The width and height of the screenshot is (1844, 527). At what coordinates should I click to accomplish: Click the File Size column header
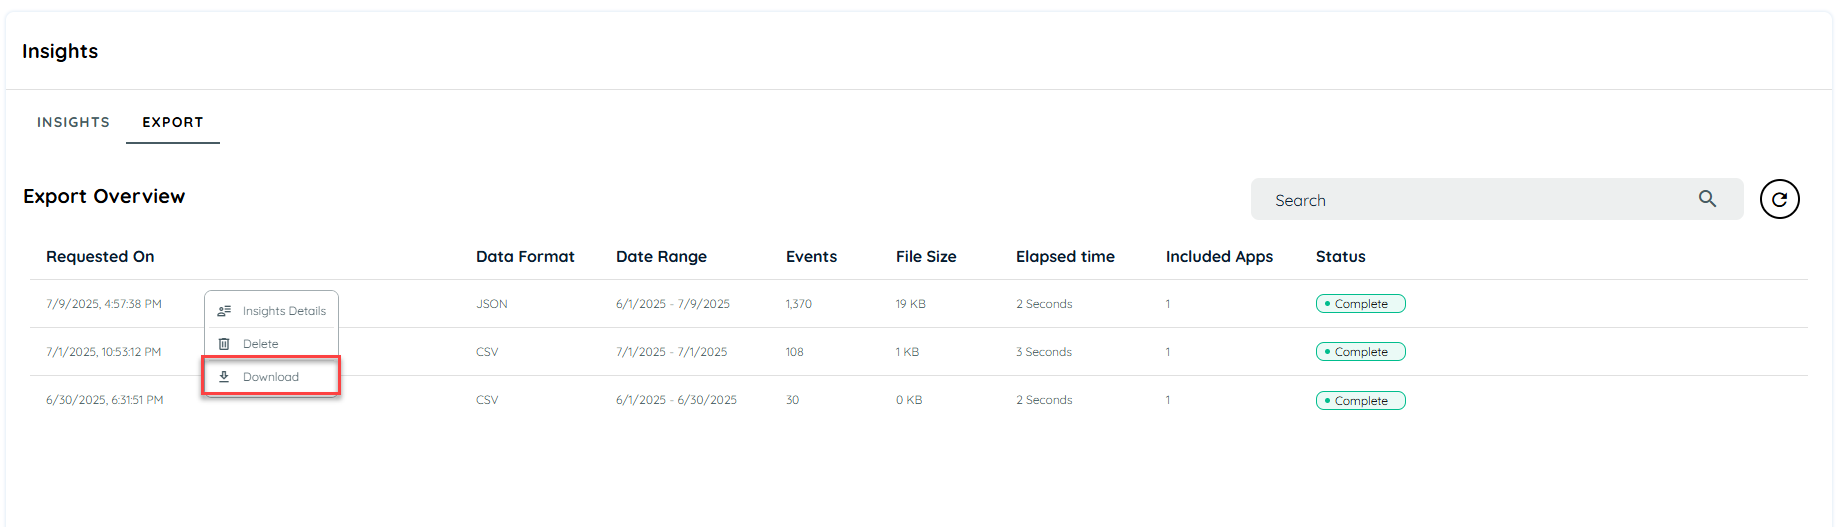(926, 256)
